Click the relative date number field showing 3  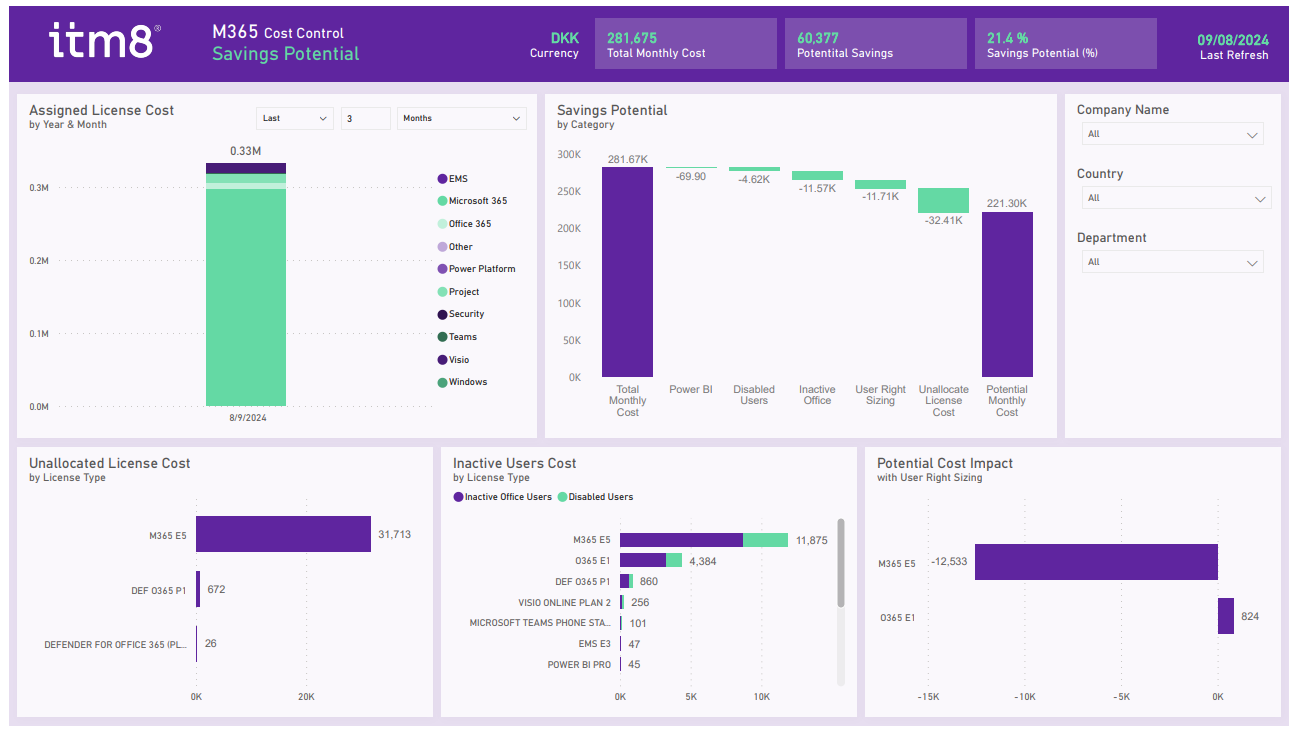365,118
